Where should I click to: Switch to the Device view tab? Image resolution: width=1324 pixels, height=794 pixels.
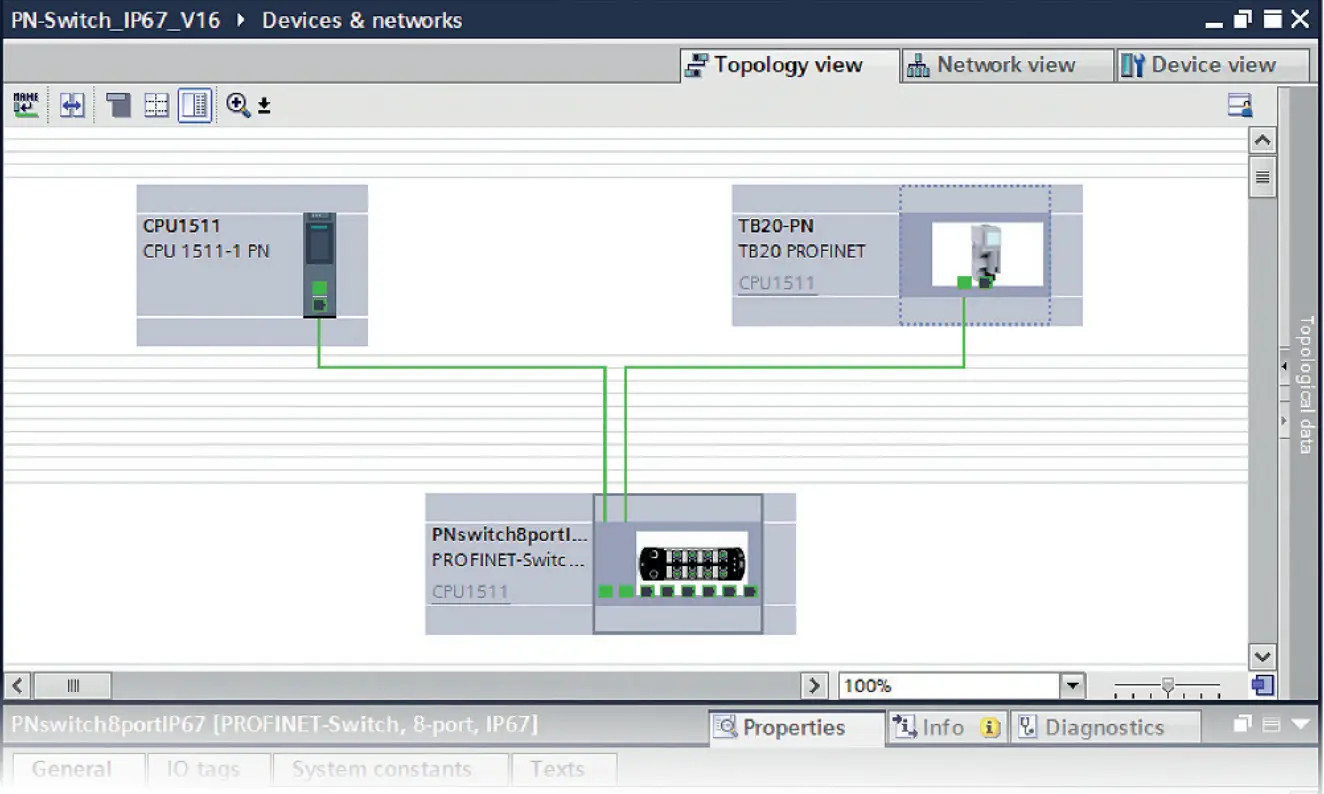[x=1212, y=64]
